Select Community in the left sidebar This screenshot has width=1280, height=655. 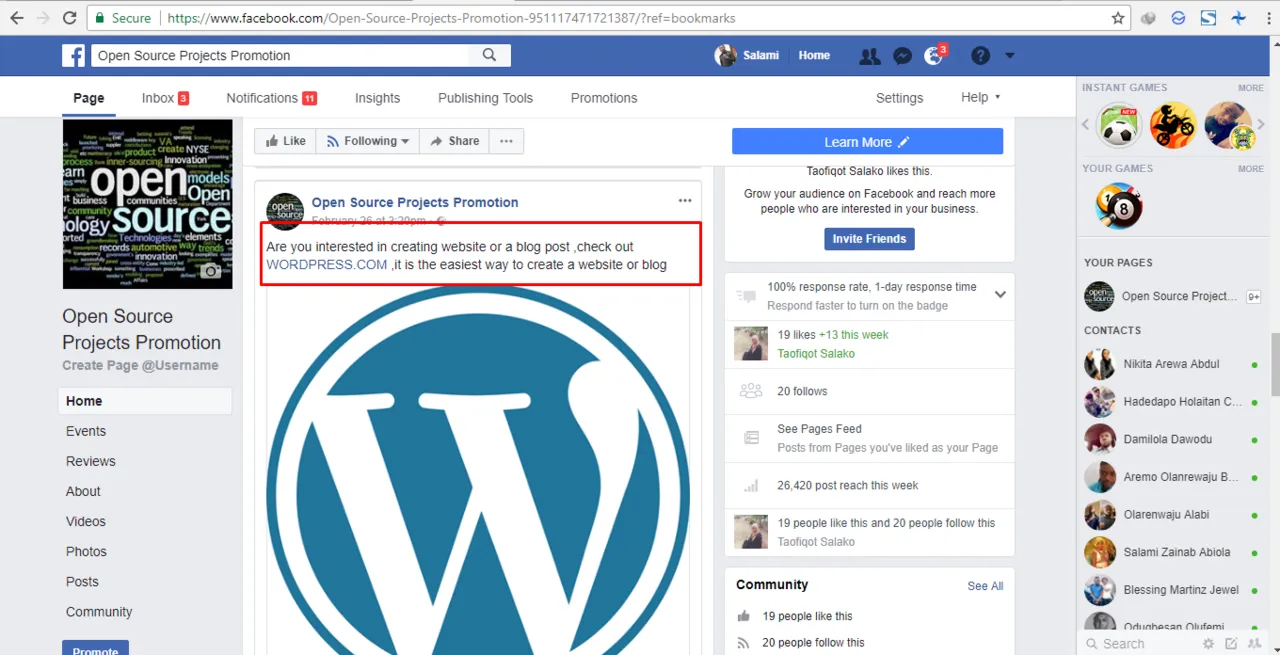(x=99, y=611)
